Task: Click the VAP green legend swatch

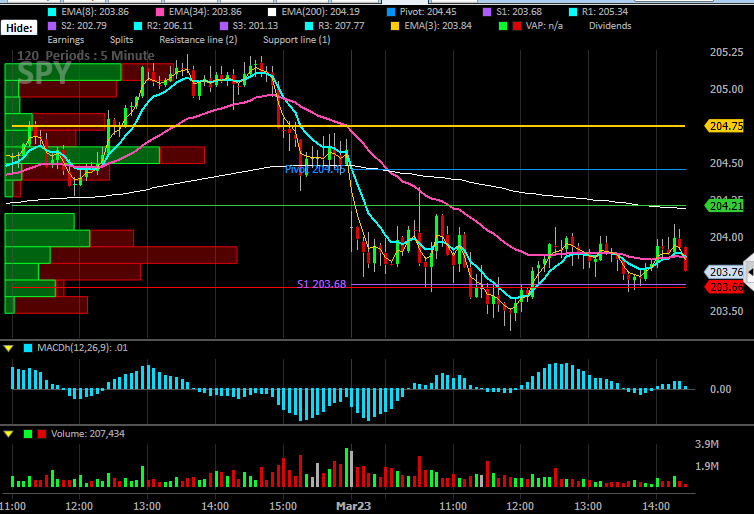Action: pos(503,26)
